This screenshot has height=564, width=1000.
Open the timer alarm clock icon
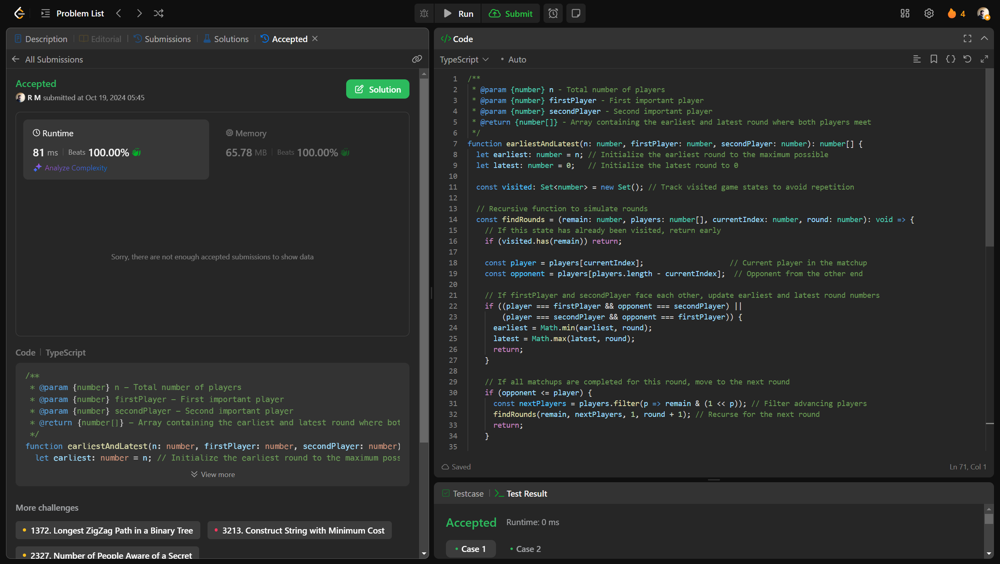point(553,13)
